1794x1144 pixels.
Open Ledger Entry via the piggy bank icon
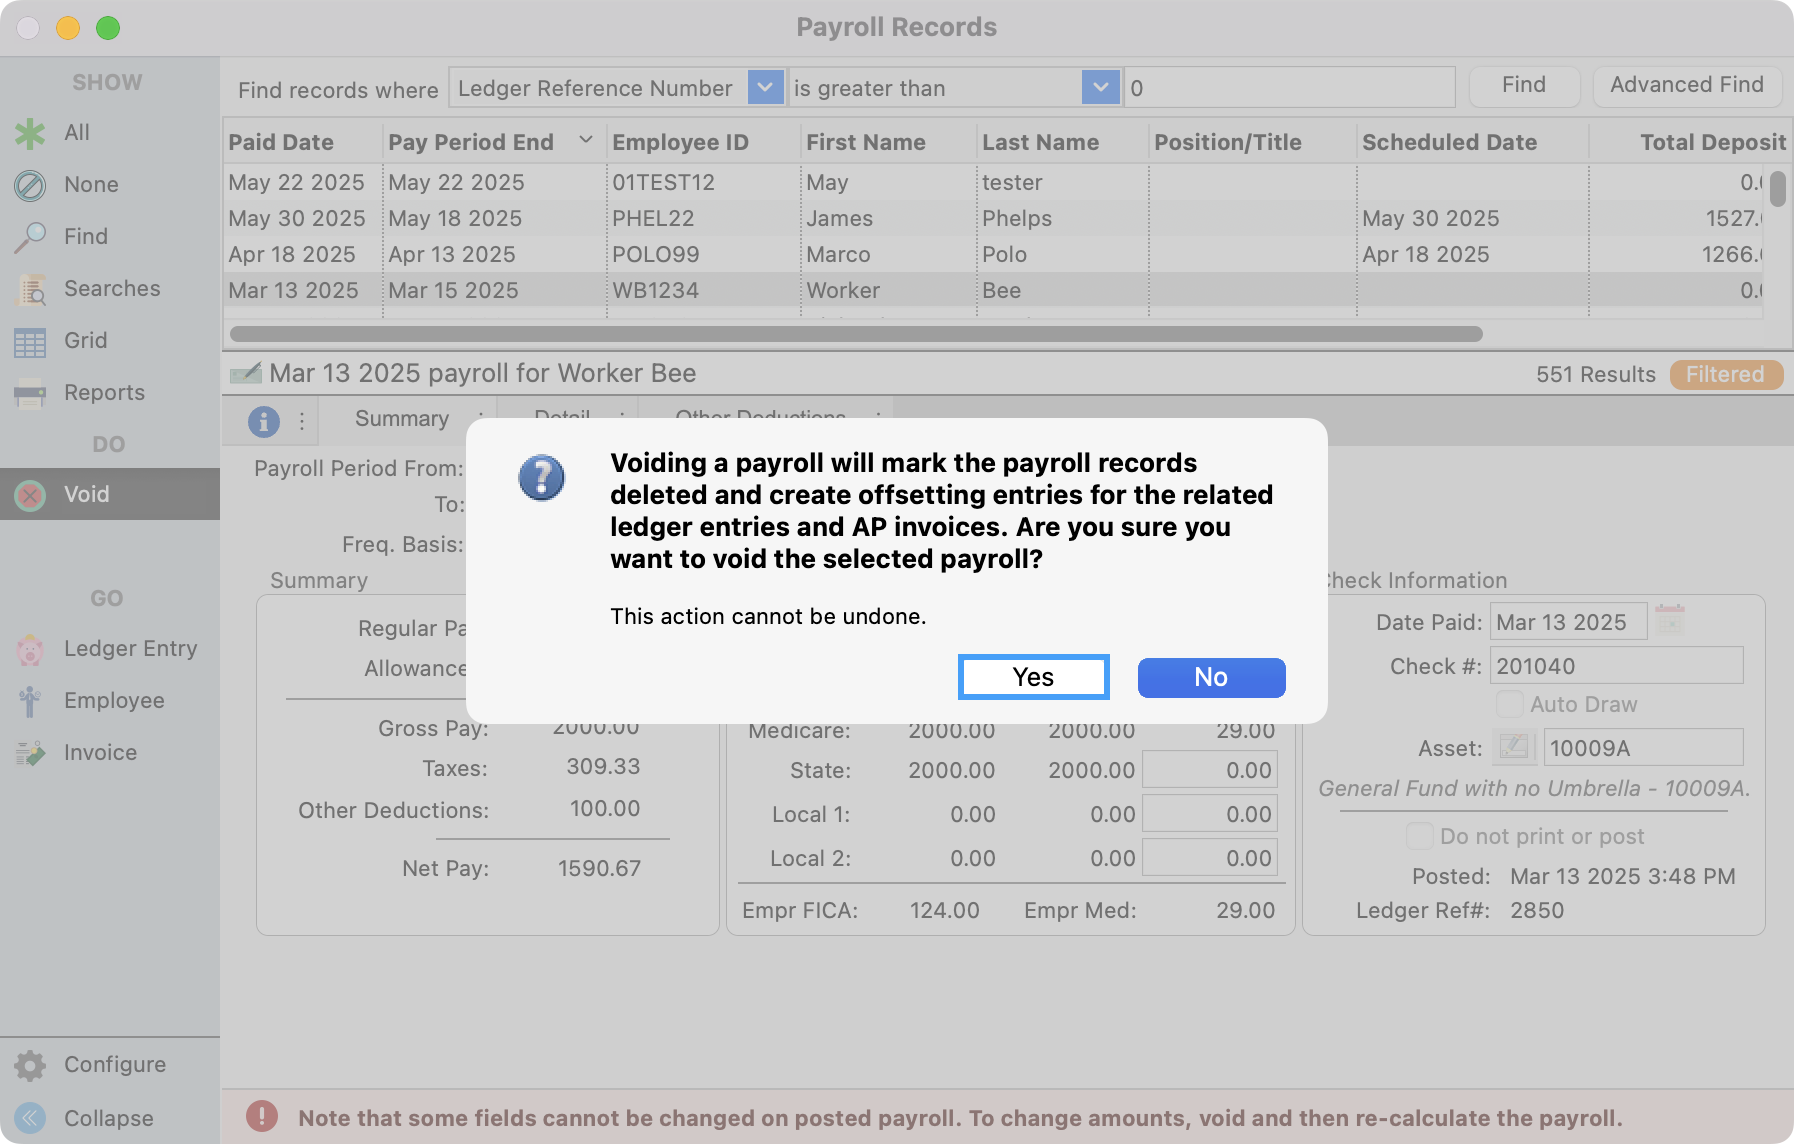[30, 648]
